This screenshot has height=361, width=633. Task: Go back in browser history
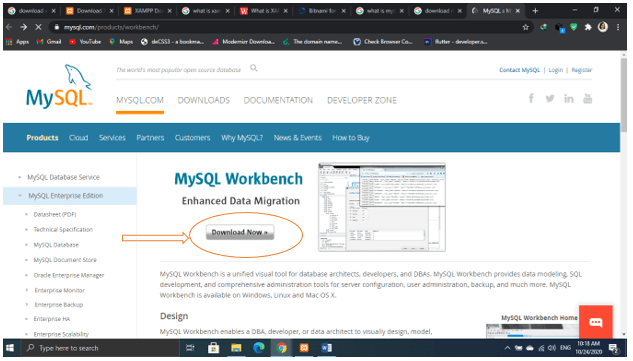(x=10, y=27)
